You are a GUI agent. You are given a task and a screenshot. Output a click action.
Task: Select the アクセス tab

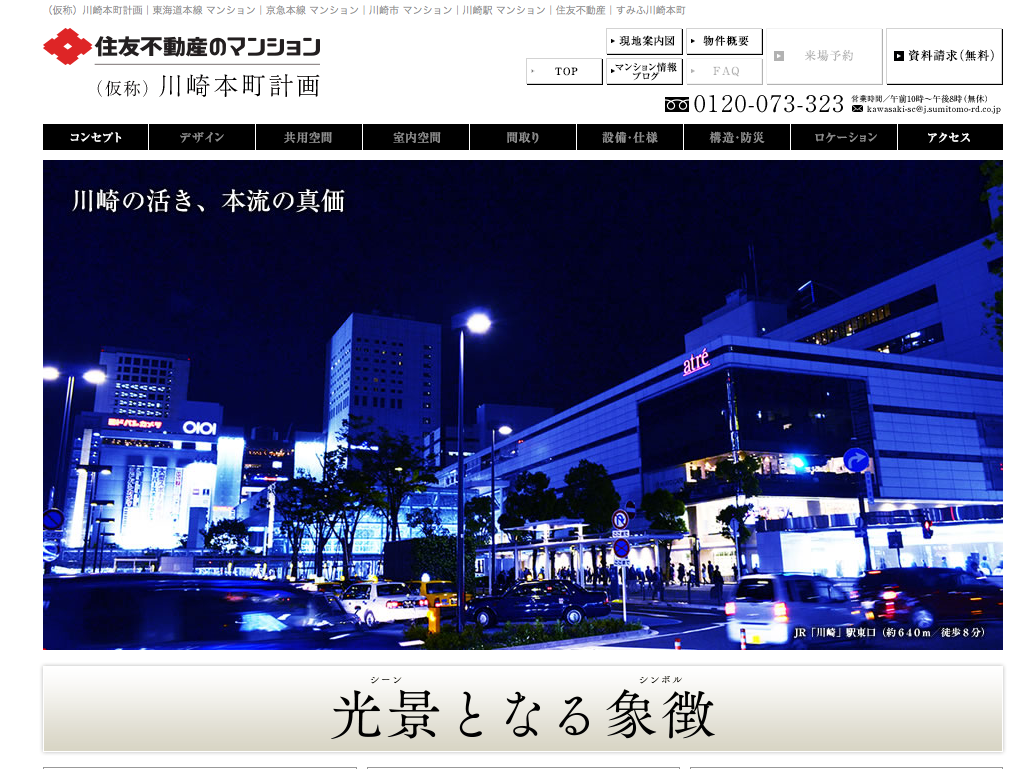pos(950,137)
